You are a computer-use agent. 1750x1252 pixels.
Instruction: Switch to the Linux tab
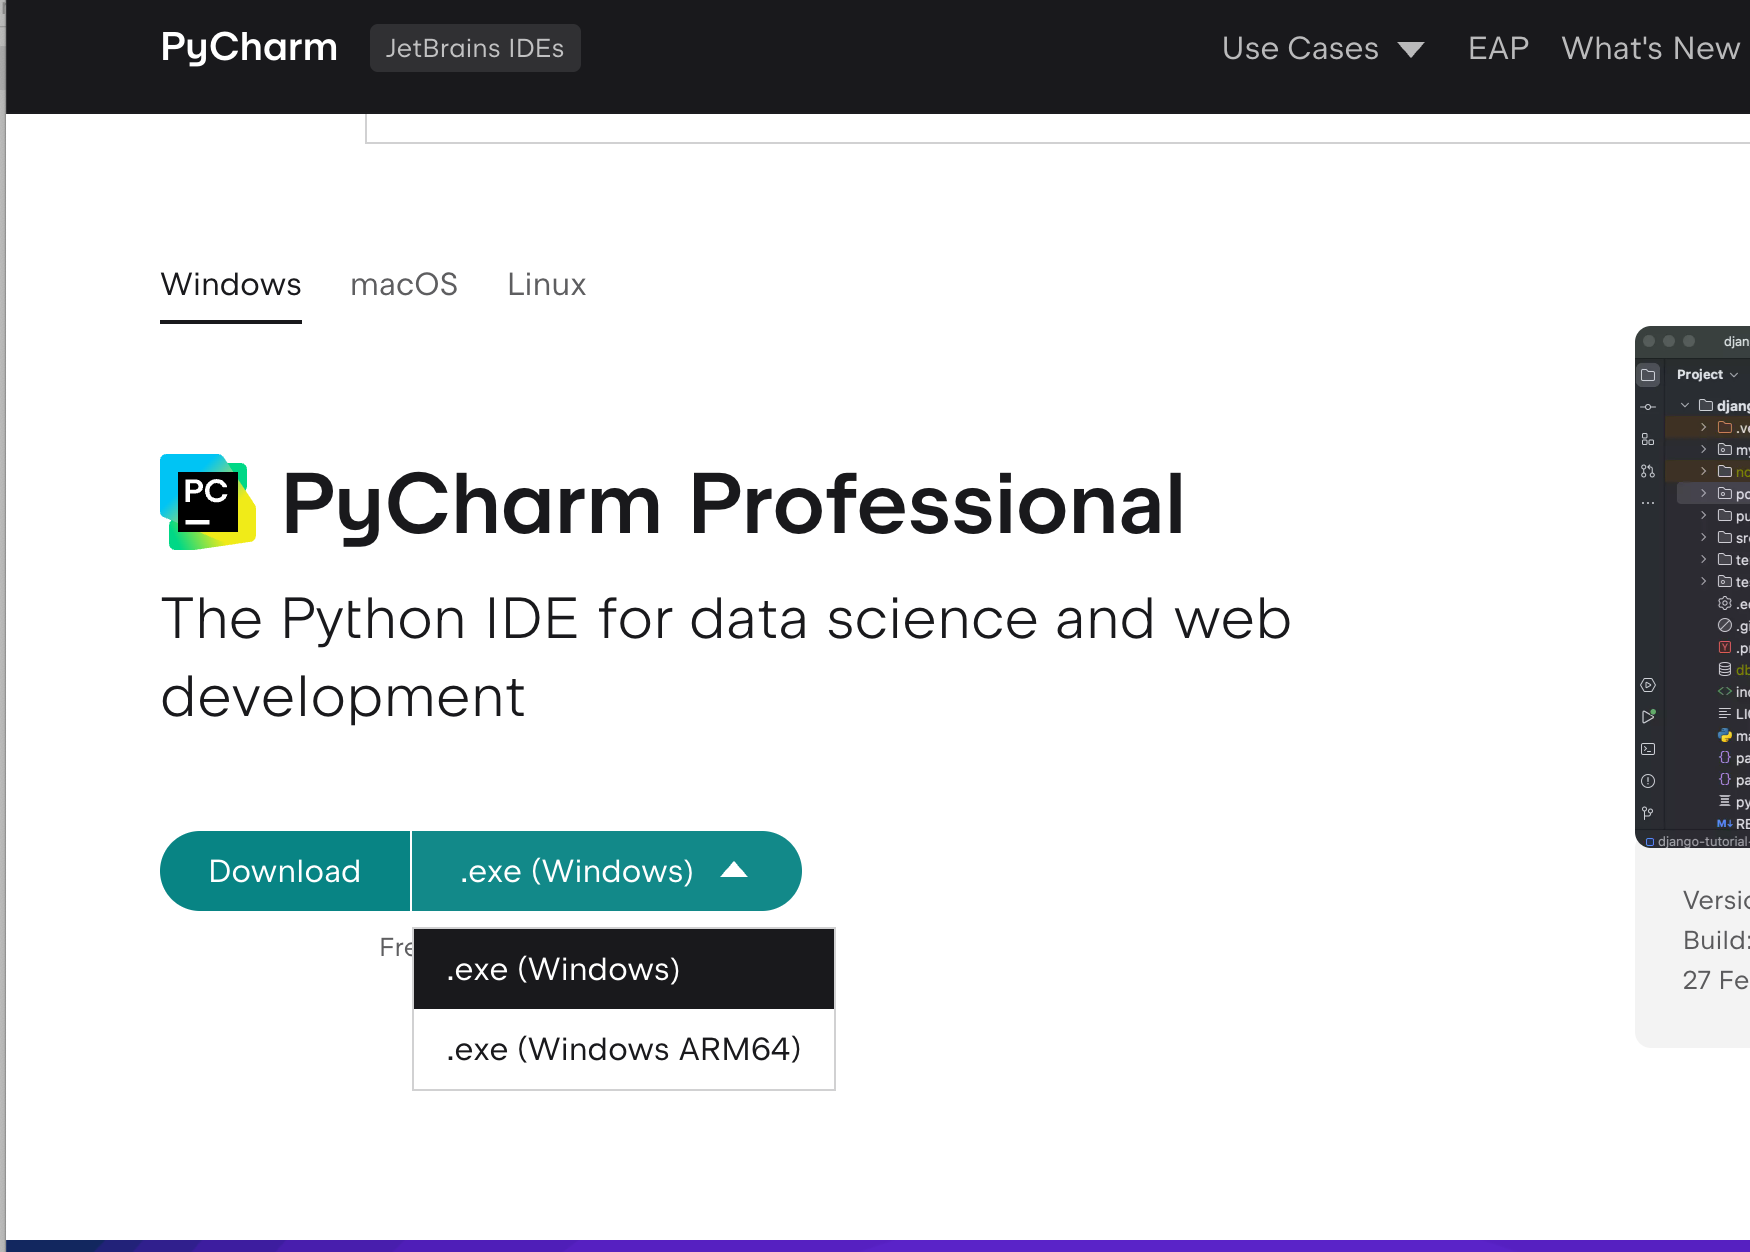coord(546,285)
